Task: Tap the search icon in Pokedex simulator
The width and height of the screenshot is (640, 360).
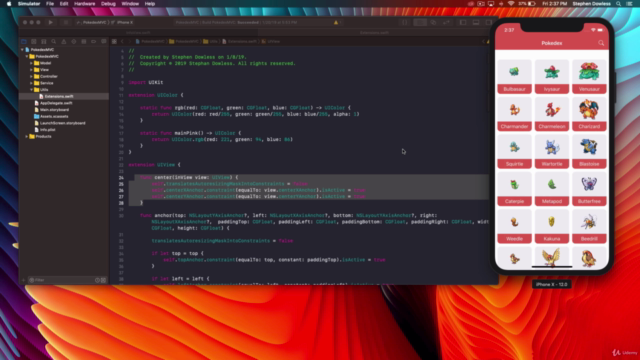Action: click(601, 43)
